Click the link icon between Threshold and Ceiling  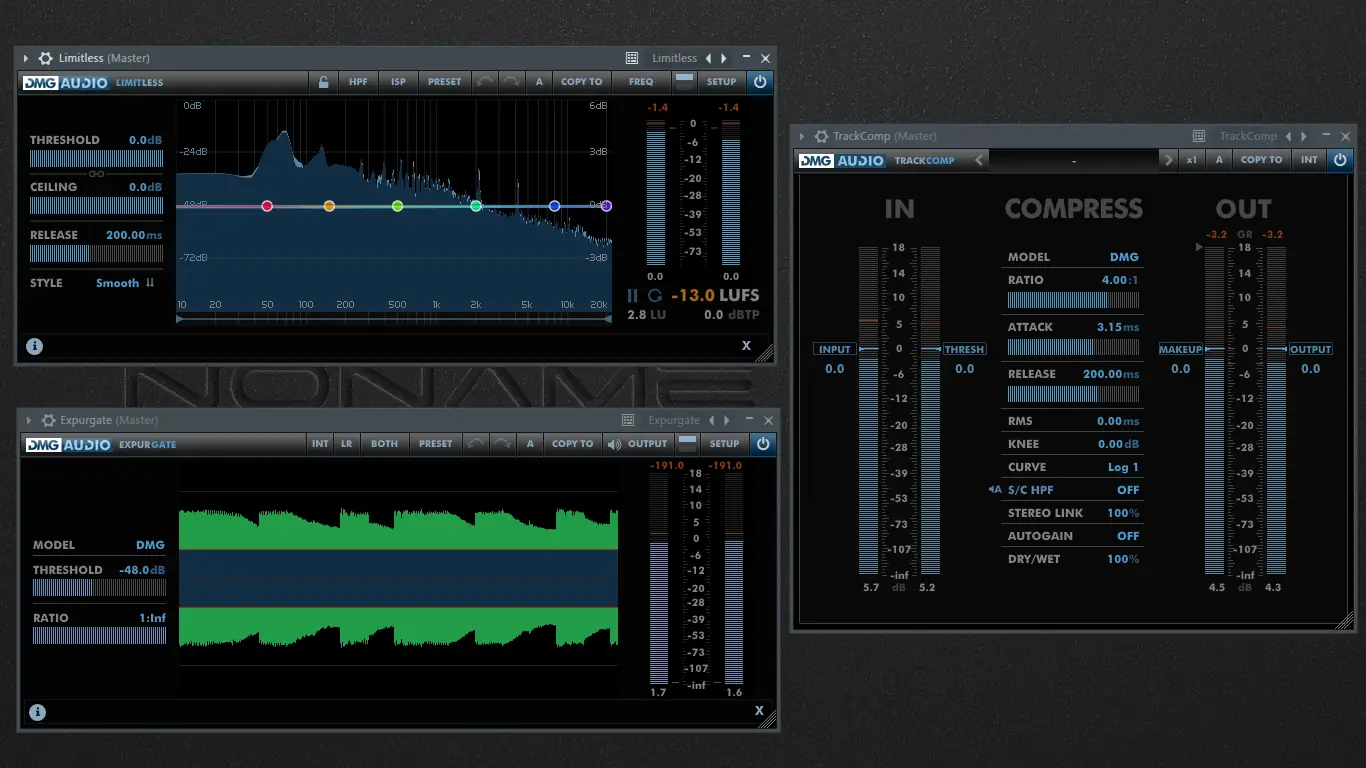coord(96,173)
